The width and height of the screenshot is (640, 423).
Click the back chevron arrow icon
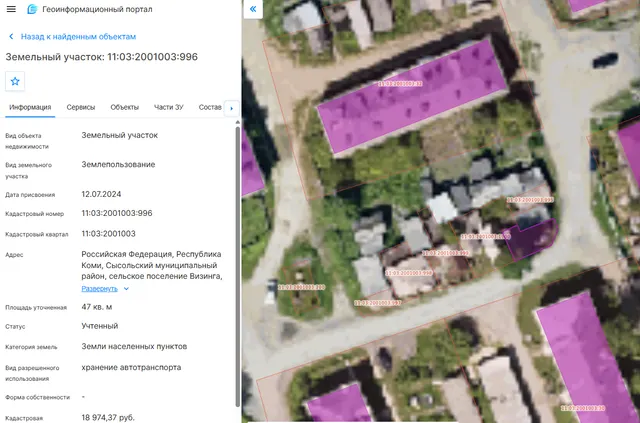click(x=11, y=37)
